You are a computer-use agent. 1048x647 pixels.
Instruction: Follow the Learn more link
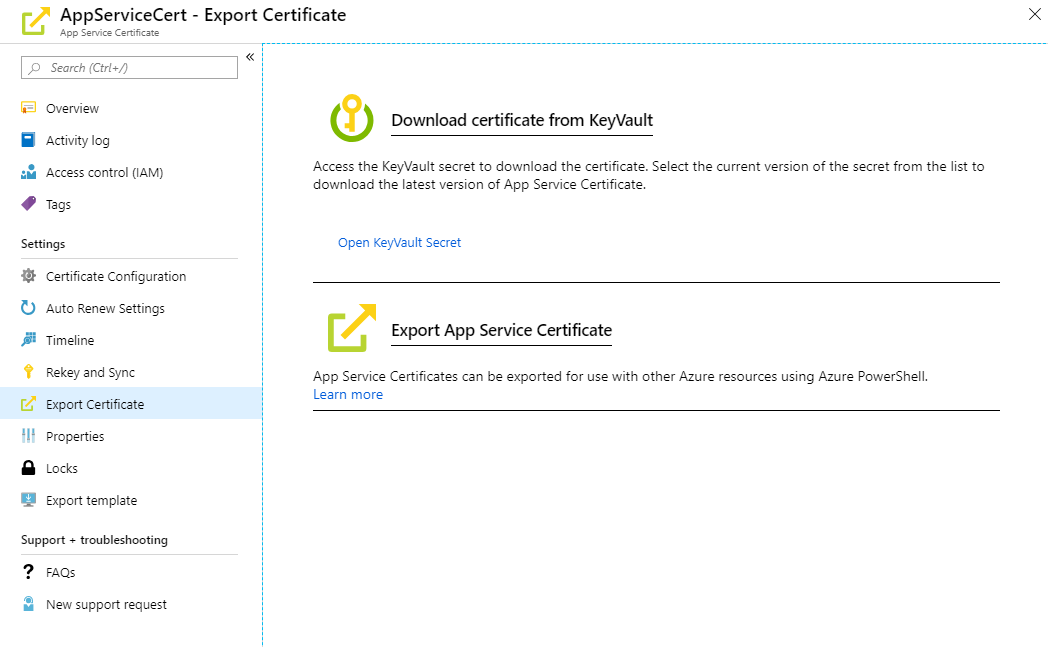[x=348, y=394]
